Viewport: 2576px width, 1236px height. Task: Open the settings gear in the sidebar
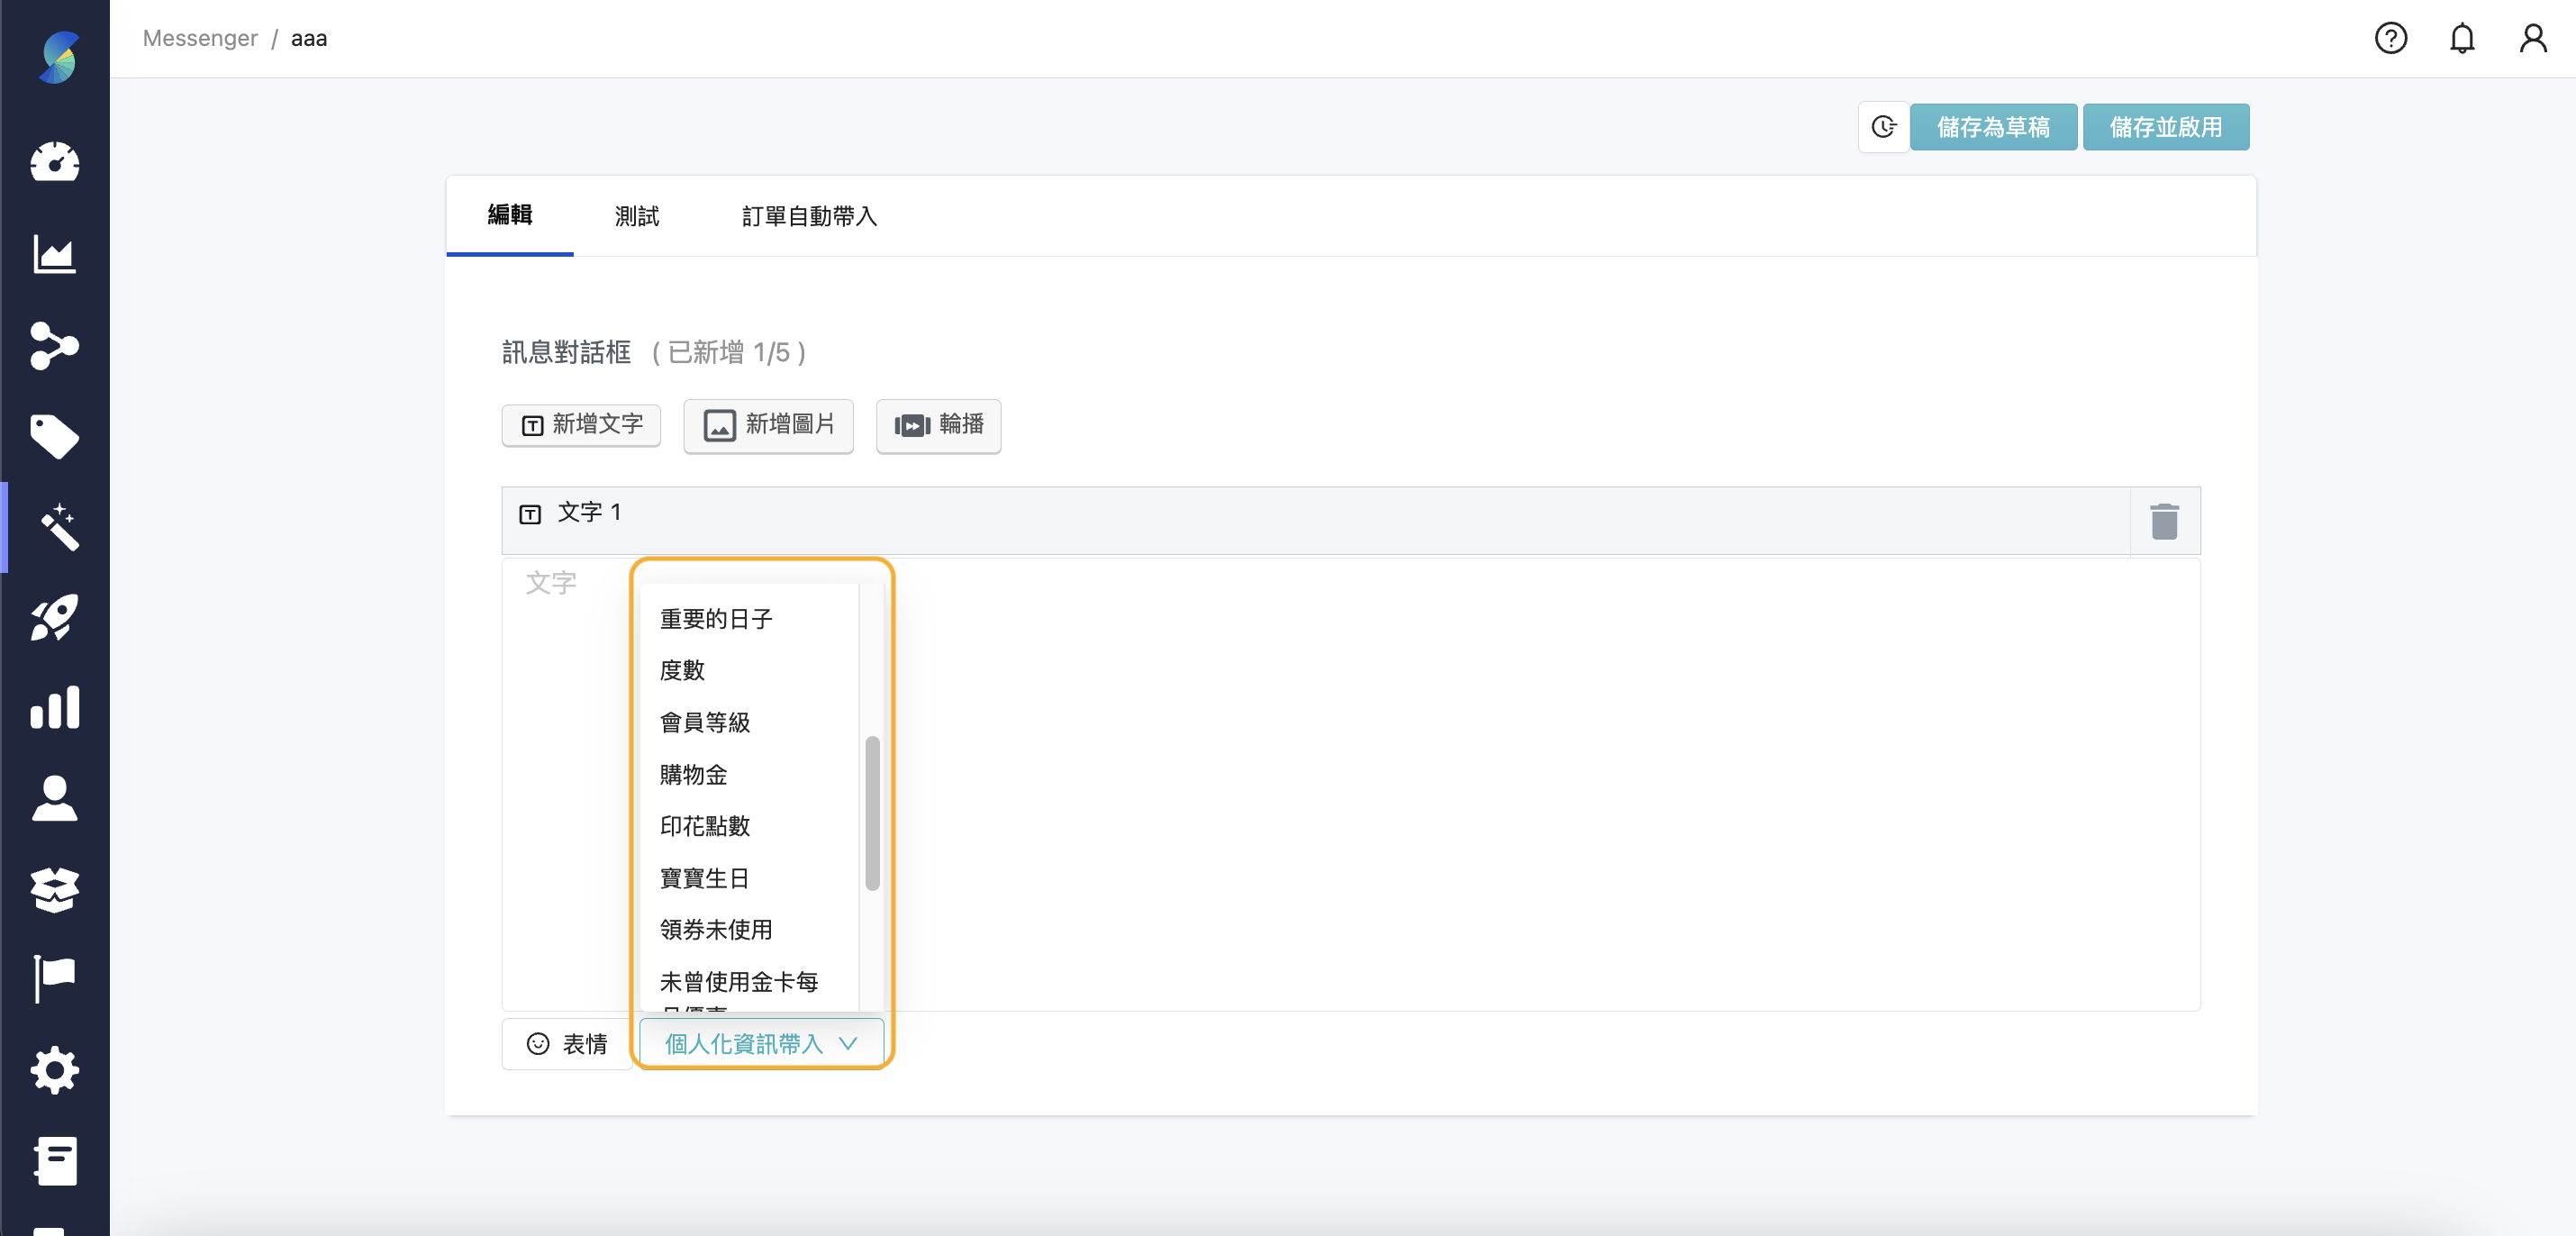point(55,1069)
